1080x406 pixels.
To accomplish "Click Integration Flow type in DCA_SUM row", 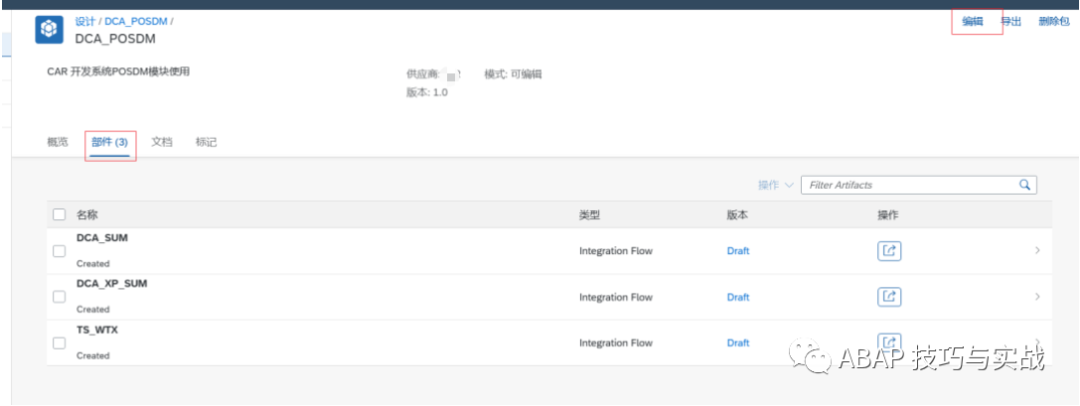I will tap(616, 251).
